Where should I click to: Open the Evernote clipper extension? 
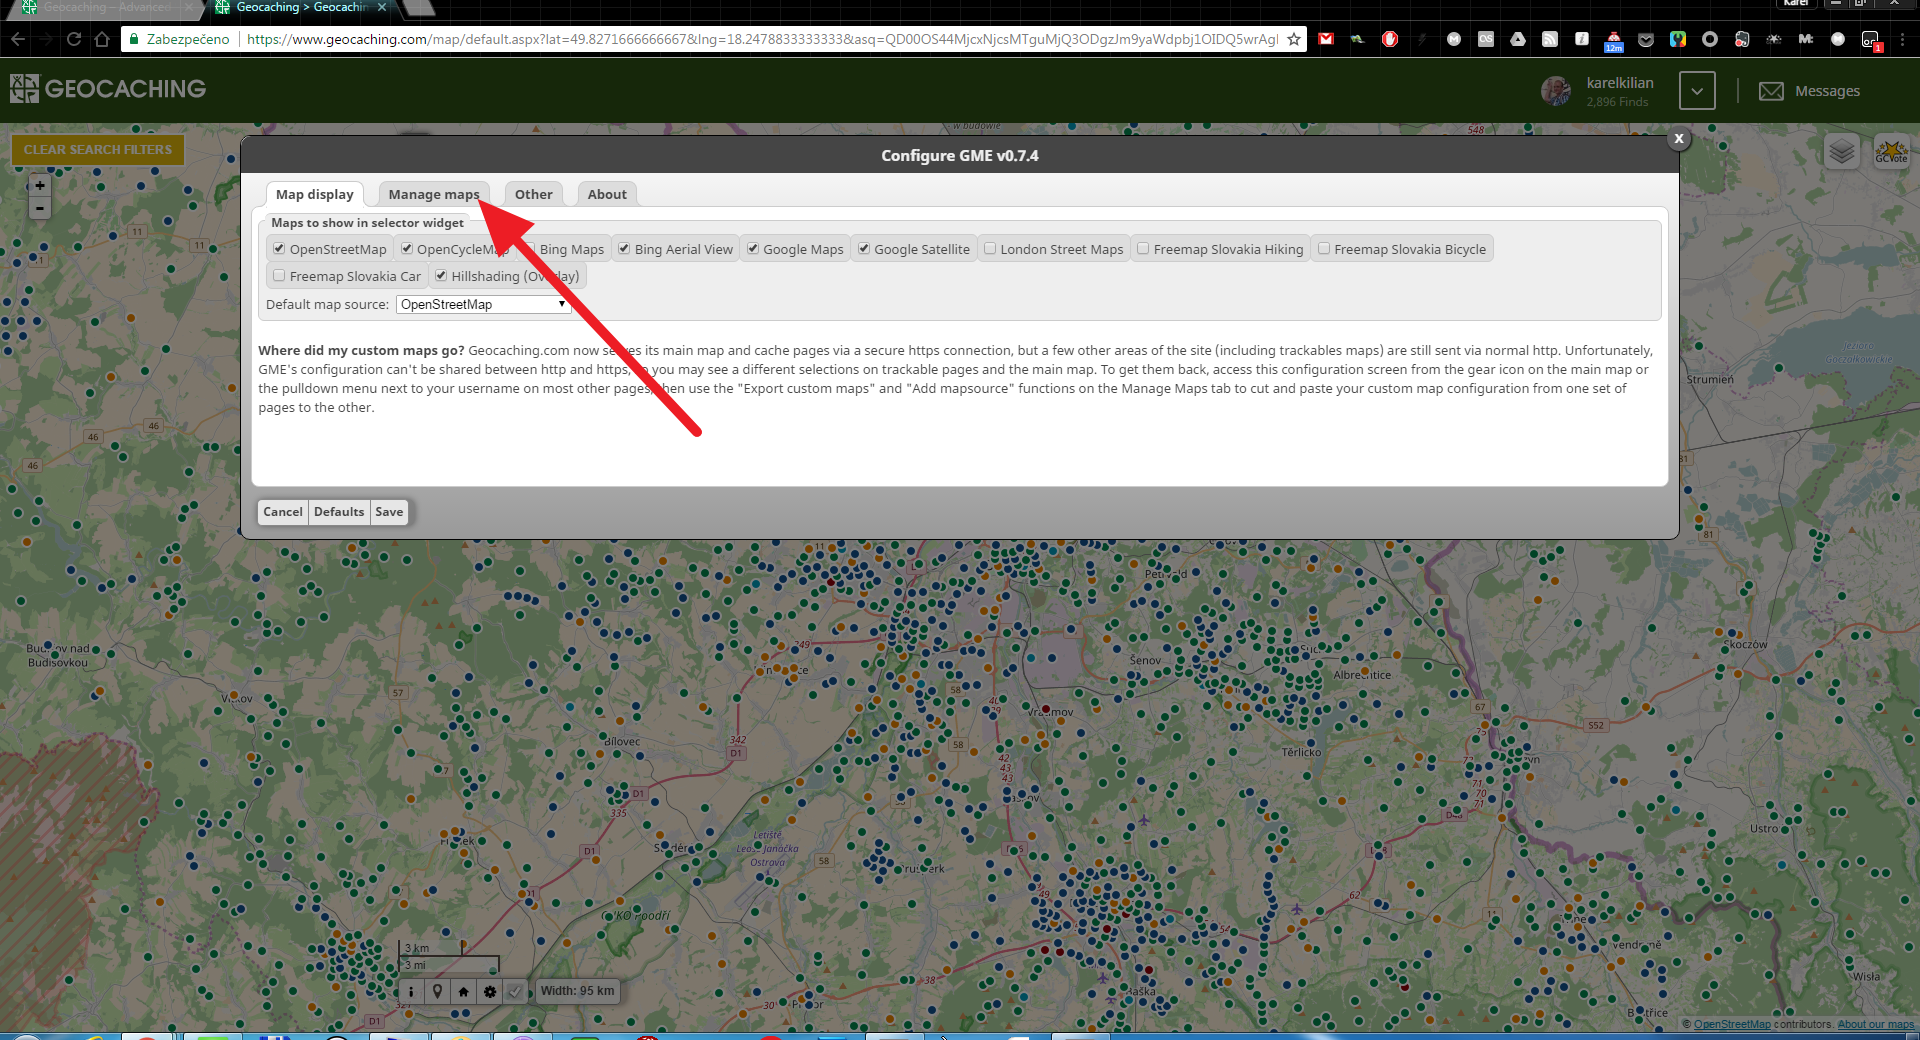pos(1742,39)
